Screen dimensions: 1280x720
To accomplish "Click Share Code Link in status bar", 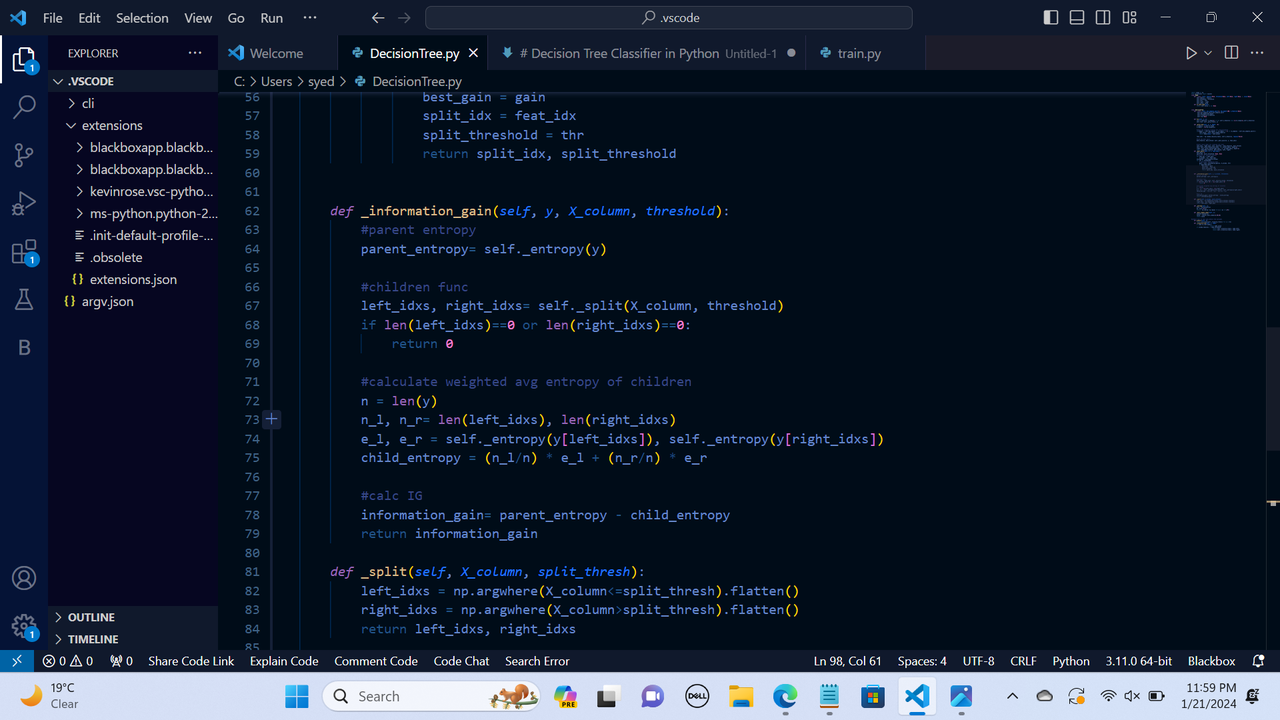I will click(x=191, y=661).
